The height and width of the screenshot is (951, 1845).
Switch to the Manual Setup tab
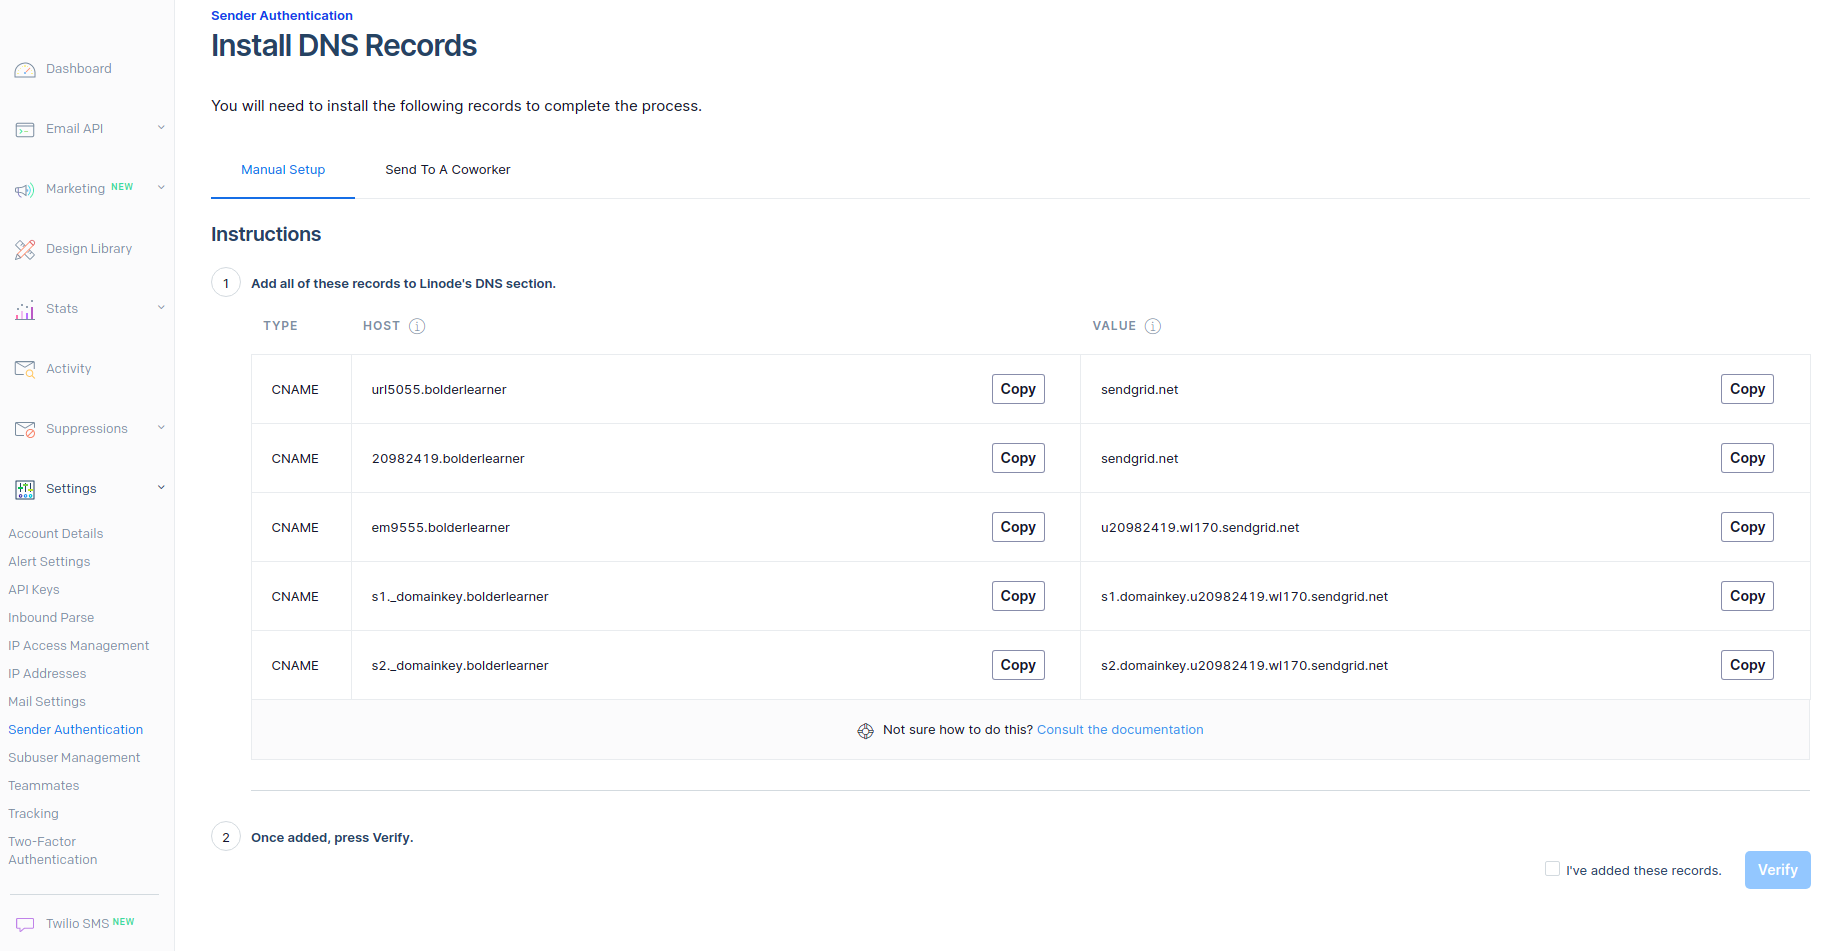[283, 170]
